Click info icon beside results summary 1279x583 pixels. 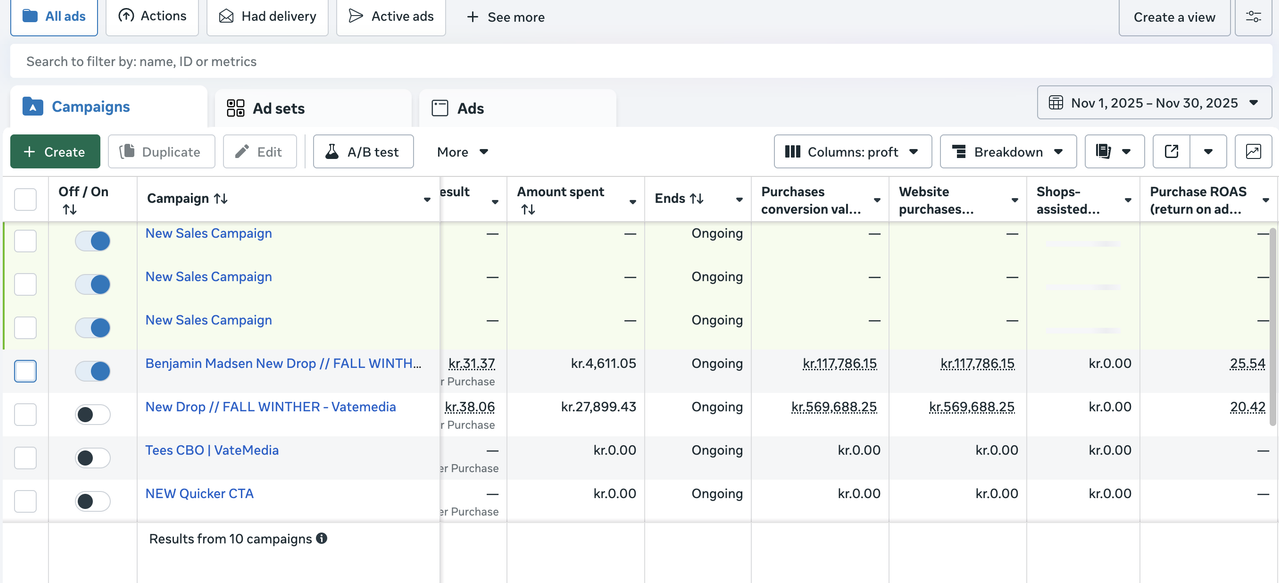pos(322,539)
